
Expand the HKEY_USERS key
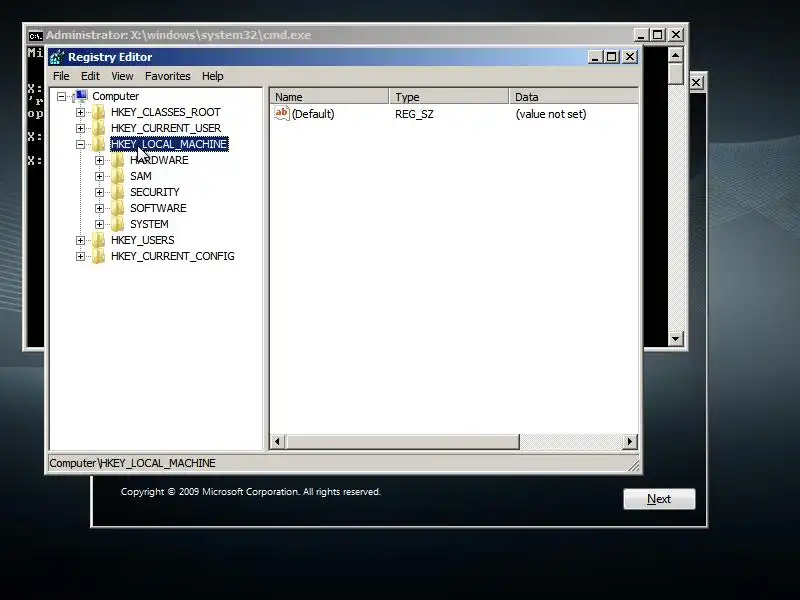point(81,240)
